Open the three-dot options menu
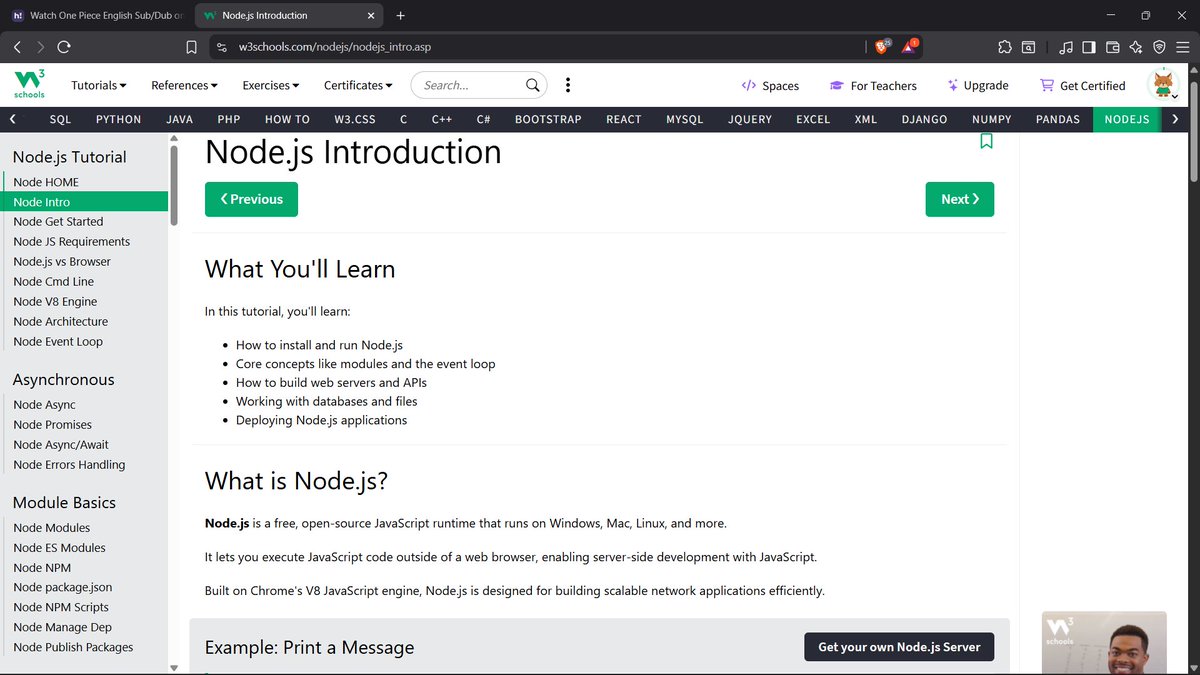The image size is (1200, 675). coord(568,85)
